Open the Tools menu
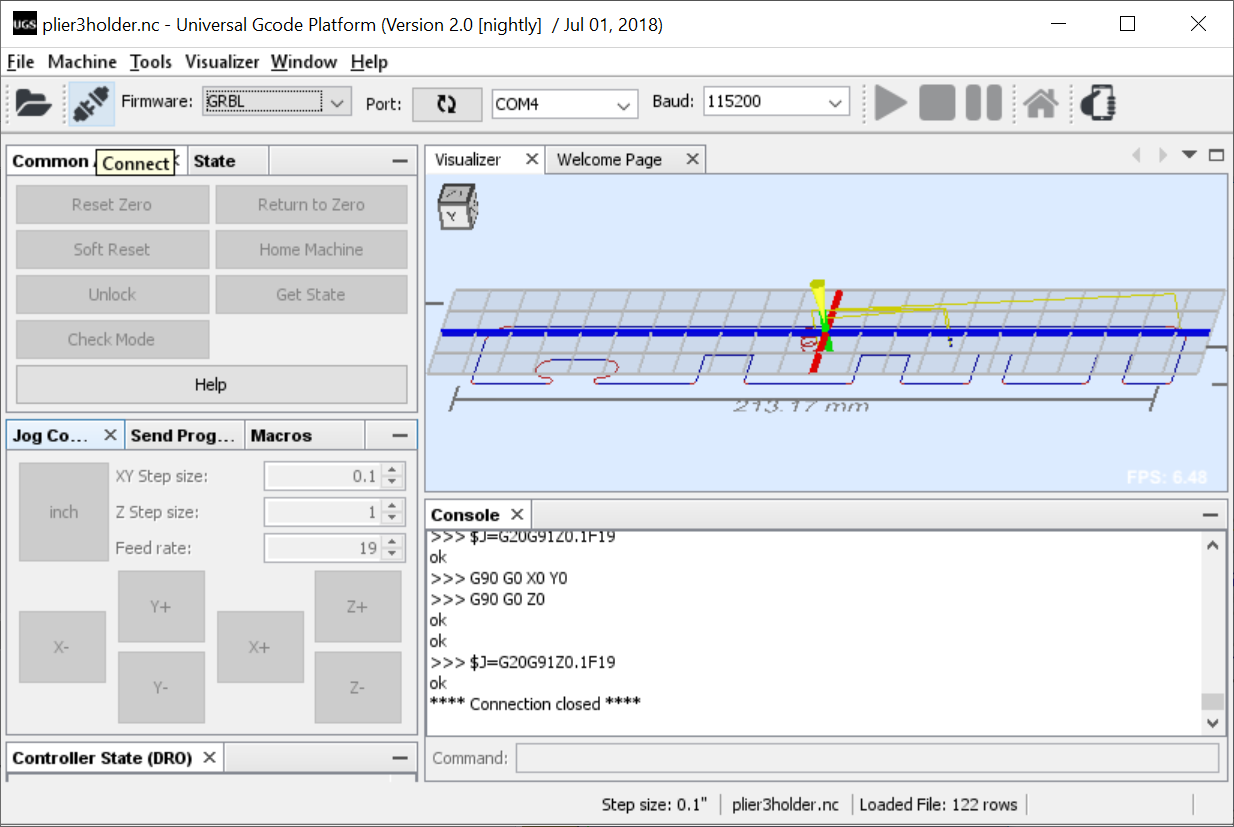Viewport: 1234px width, 827px height. (x=151, y=62)
